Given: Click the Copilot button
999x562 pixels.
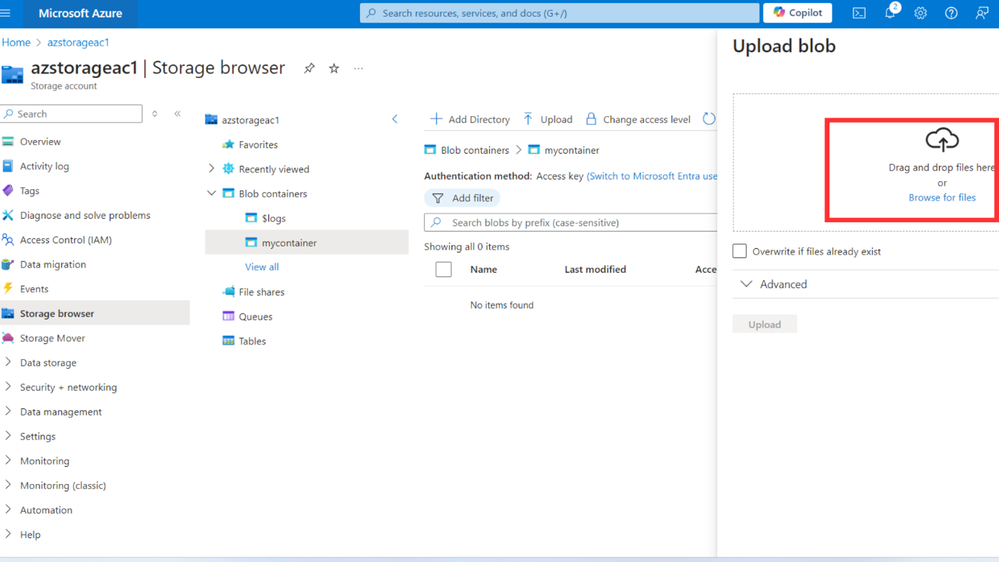Looking at the screenshot, I should 798,13.
